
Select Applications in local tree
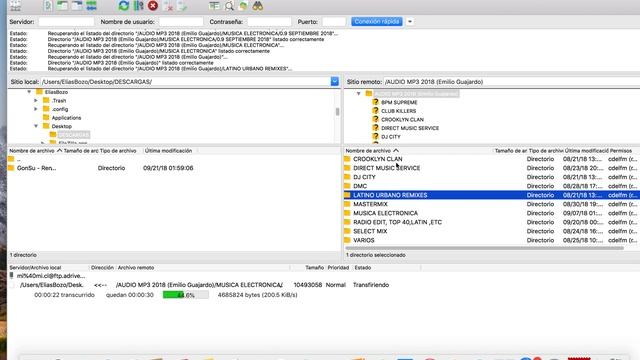click(66, 118)
